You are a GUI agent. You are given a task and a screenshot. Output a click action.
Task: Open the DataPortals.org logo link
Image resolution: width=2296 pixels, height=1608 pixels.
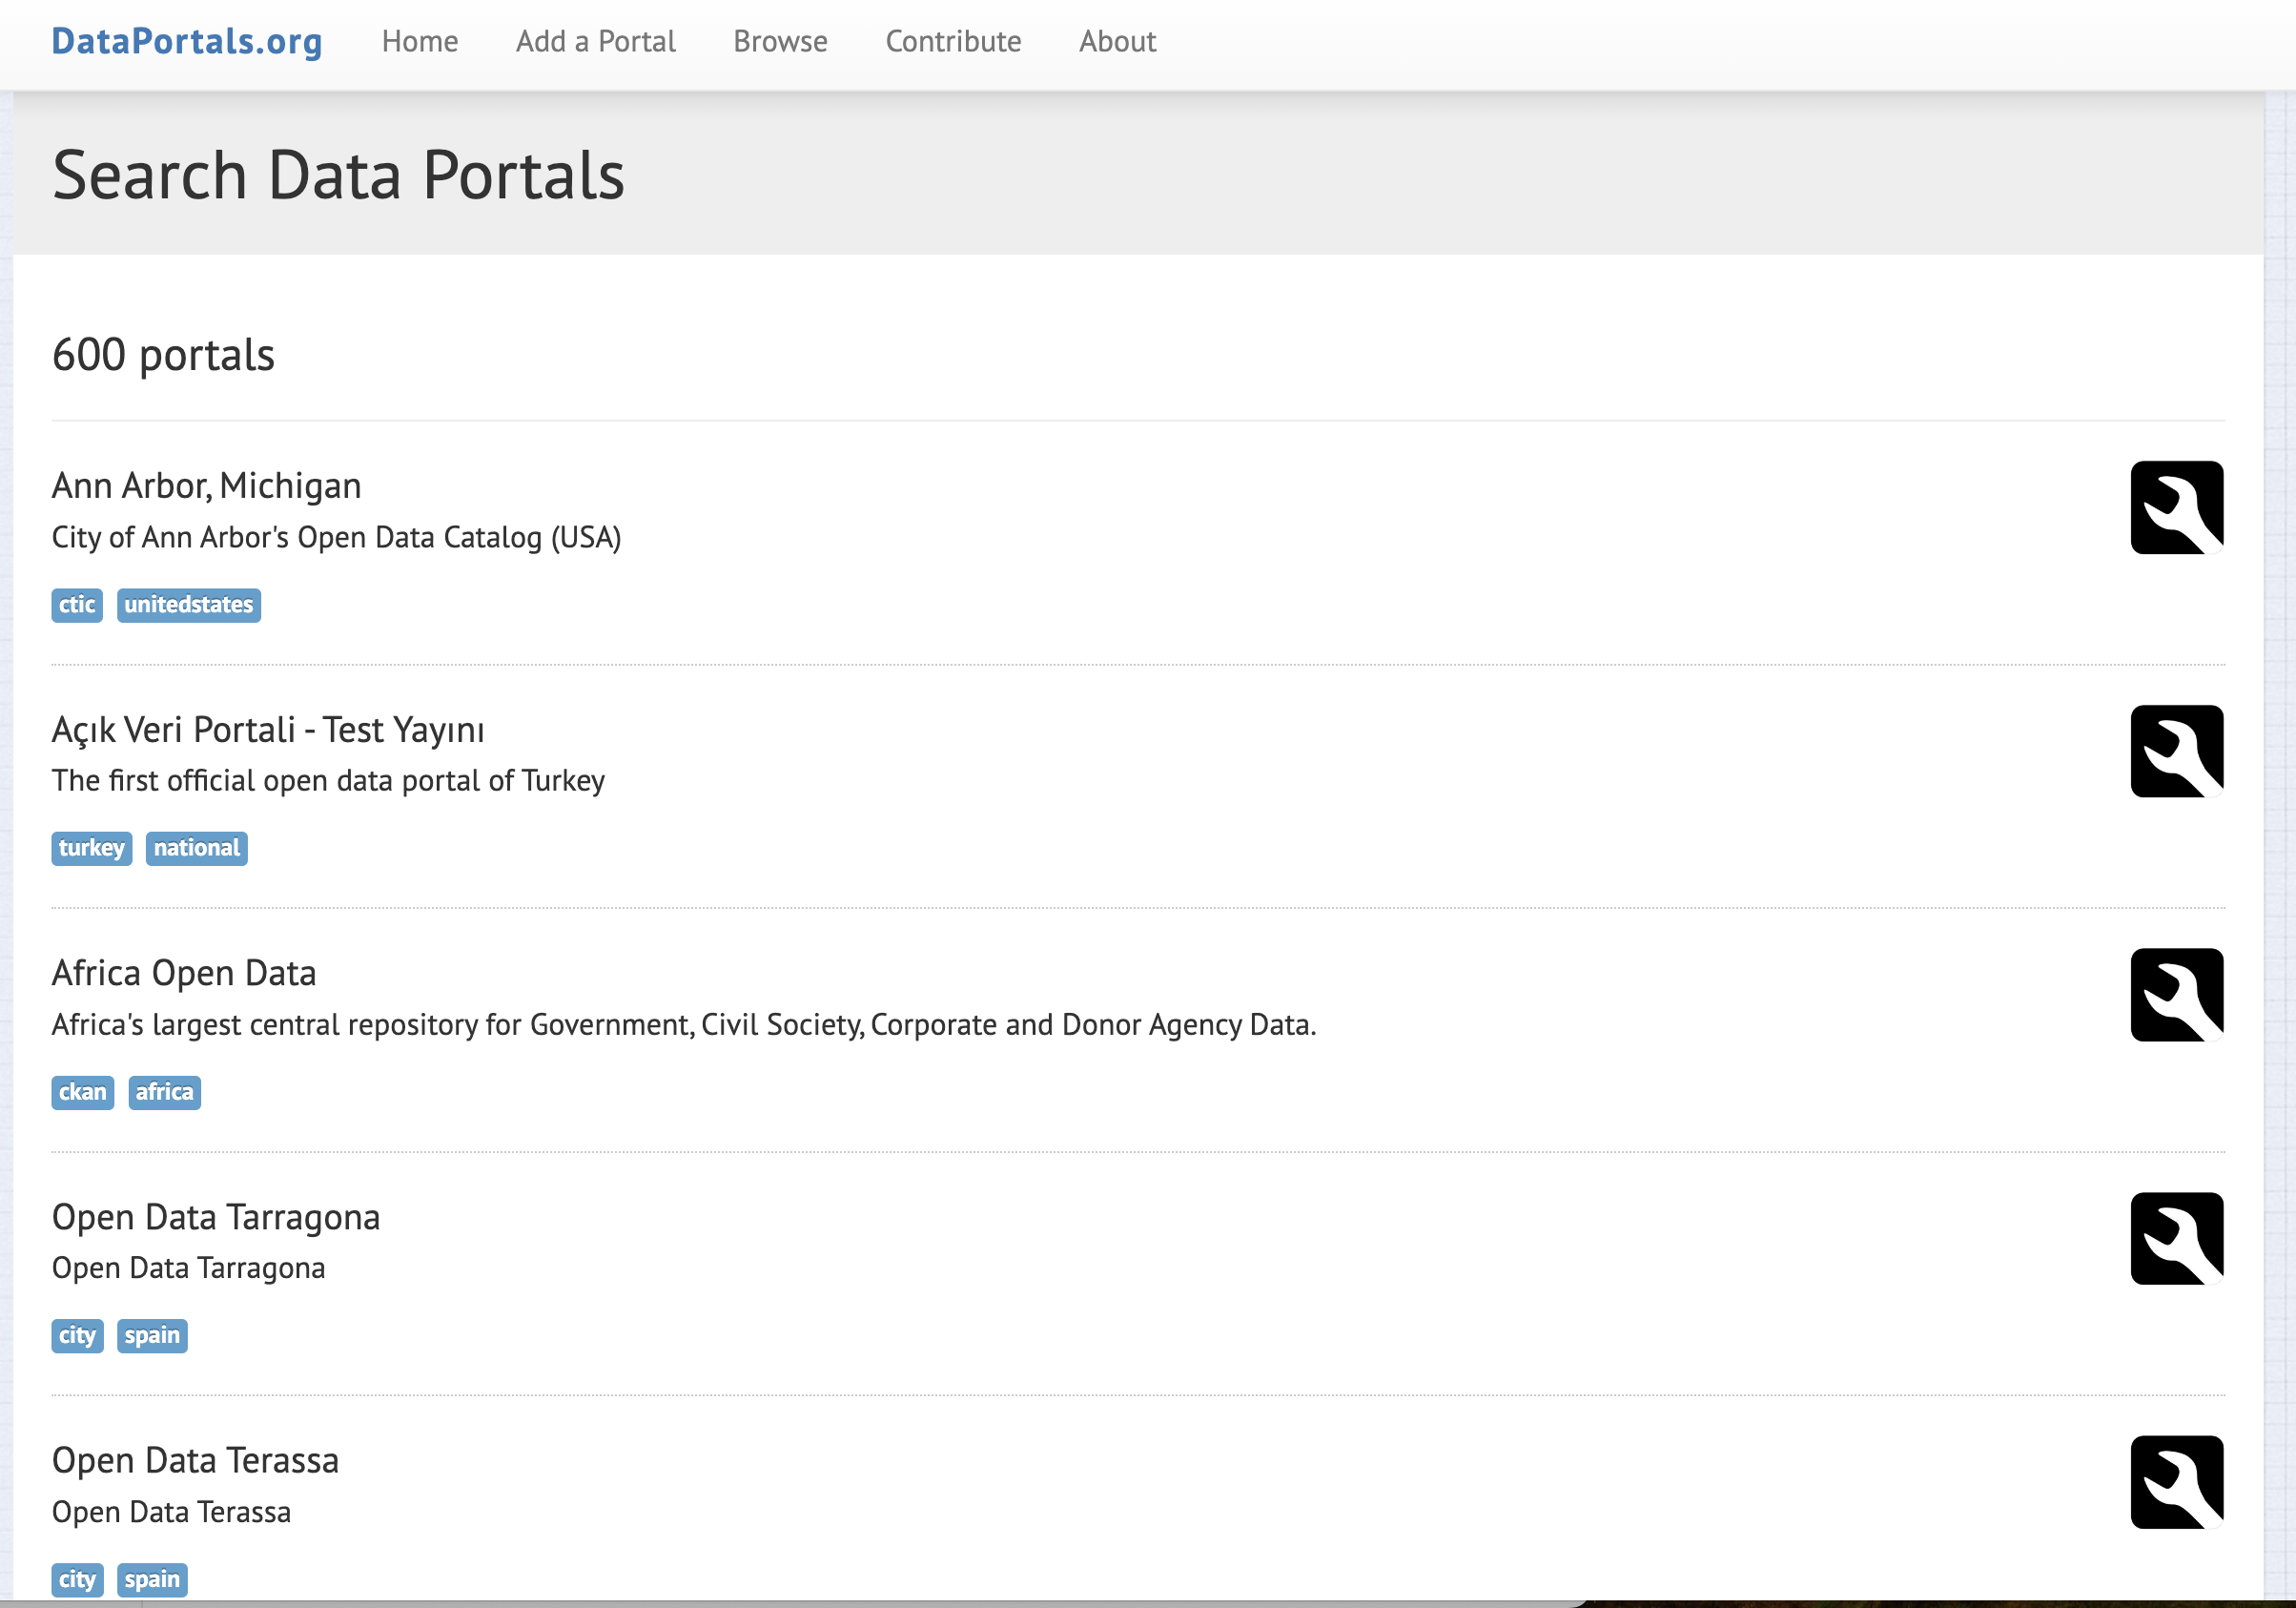click(186, 41)
